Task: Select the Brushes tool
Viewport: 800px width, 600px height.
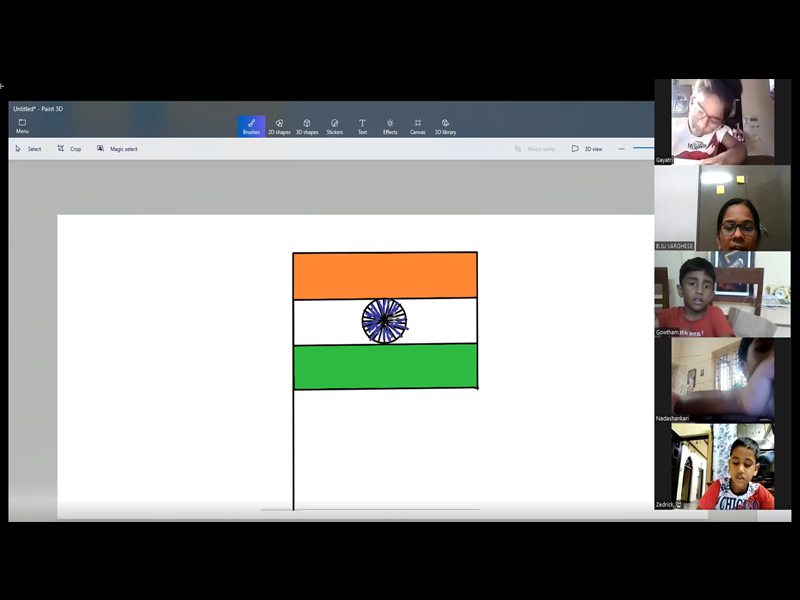Action: 251,126
